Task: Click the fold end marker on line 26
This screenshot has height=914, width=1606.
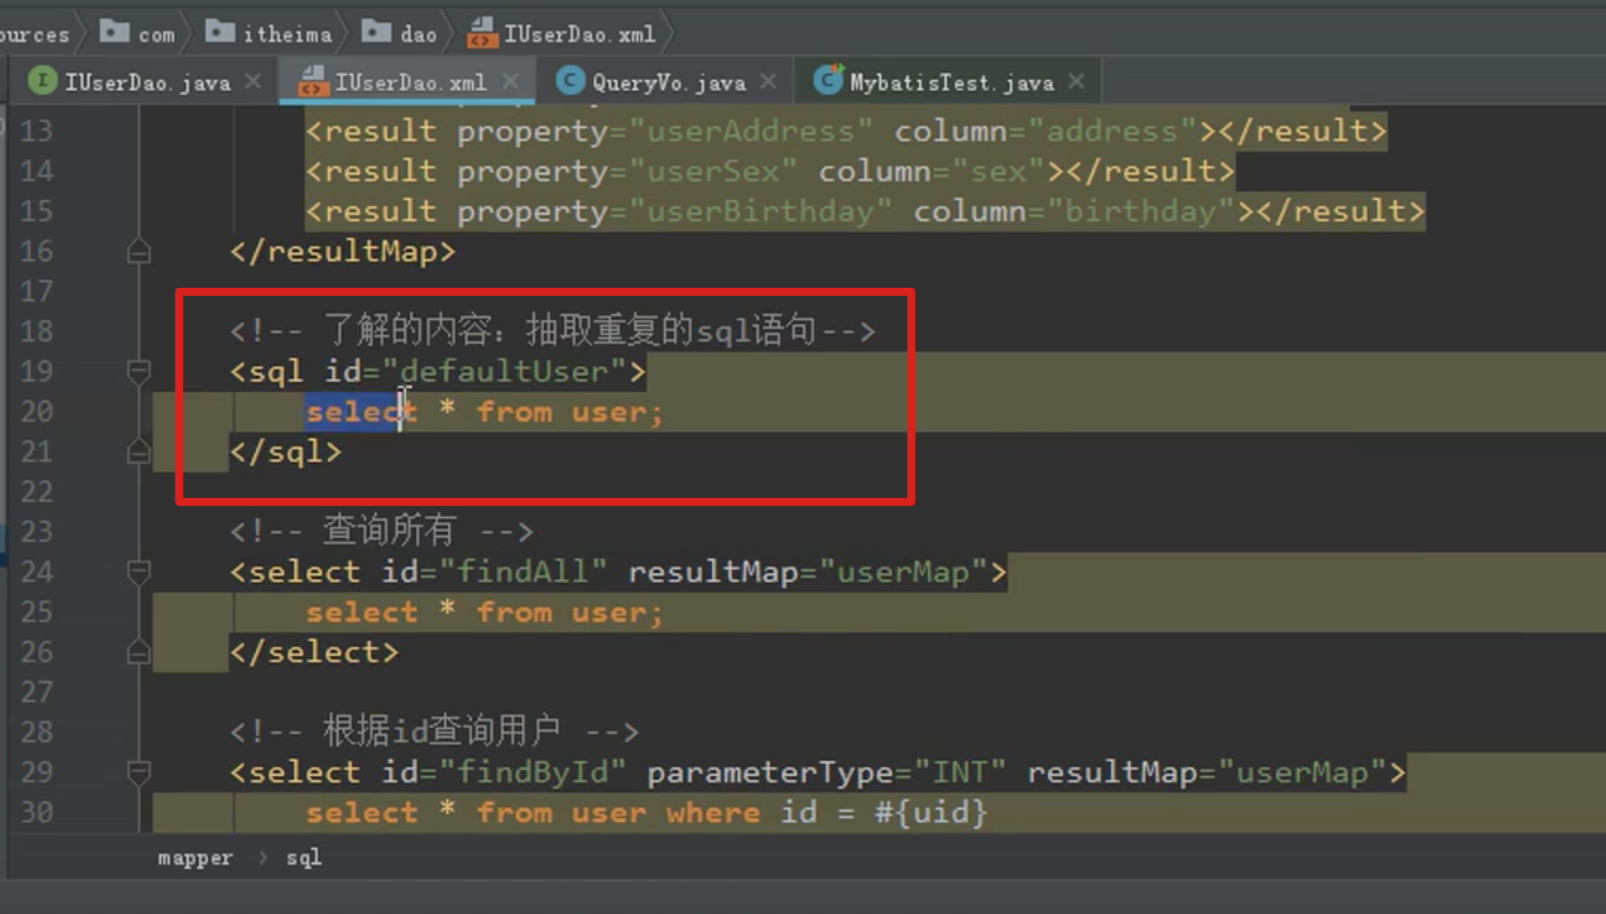Action: (139, 652)
